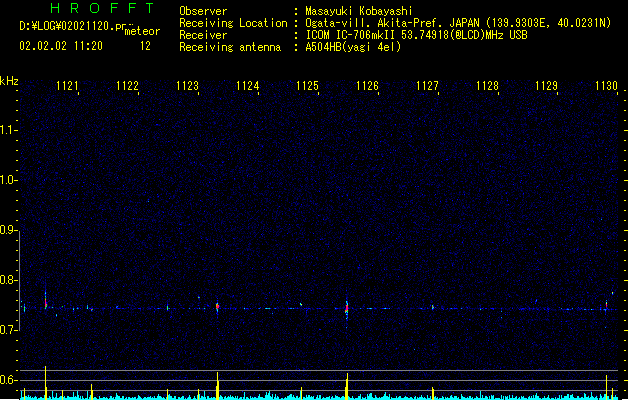
Task: Click the 1128 time axis marker
Action: (487, 85)
